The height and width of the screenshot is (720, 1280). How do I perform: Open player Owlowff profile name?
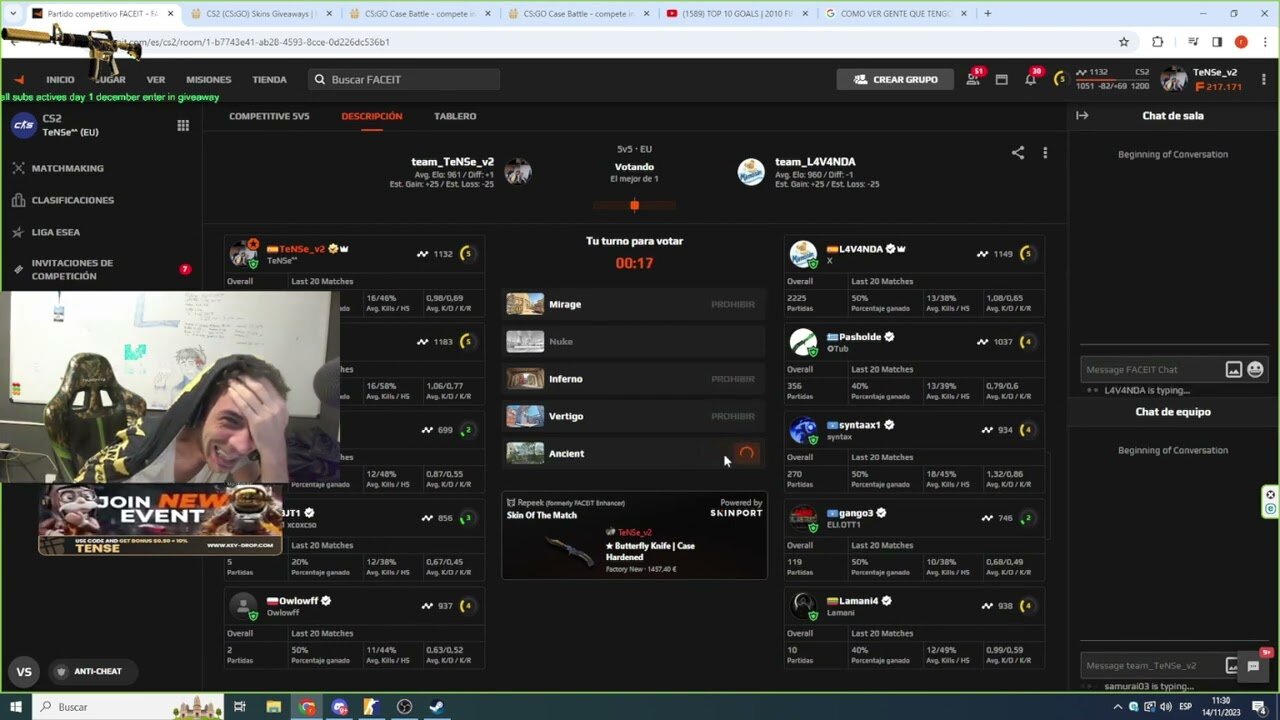298,601
